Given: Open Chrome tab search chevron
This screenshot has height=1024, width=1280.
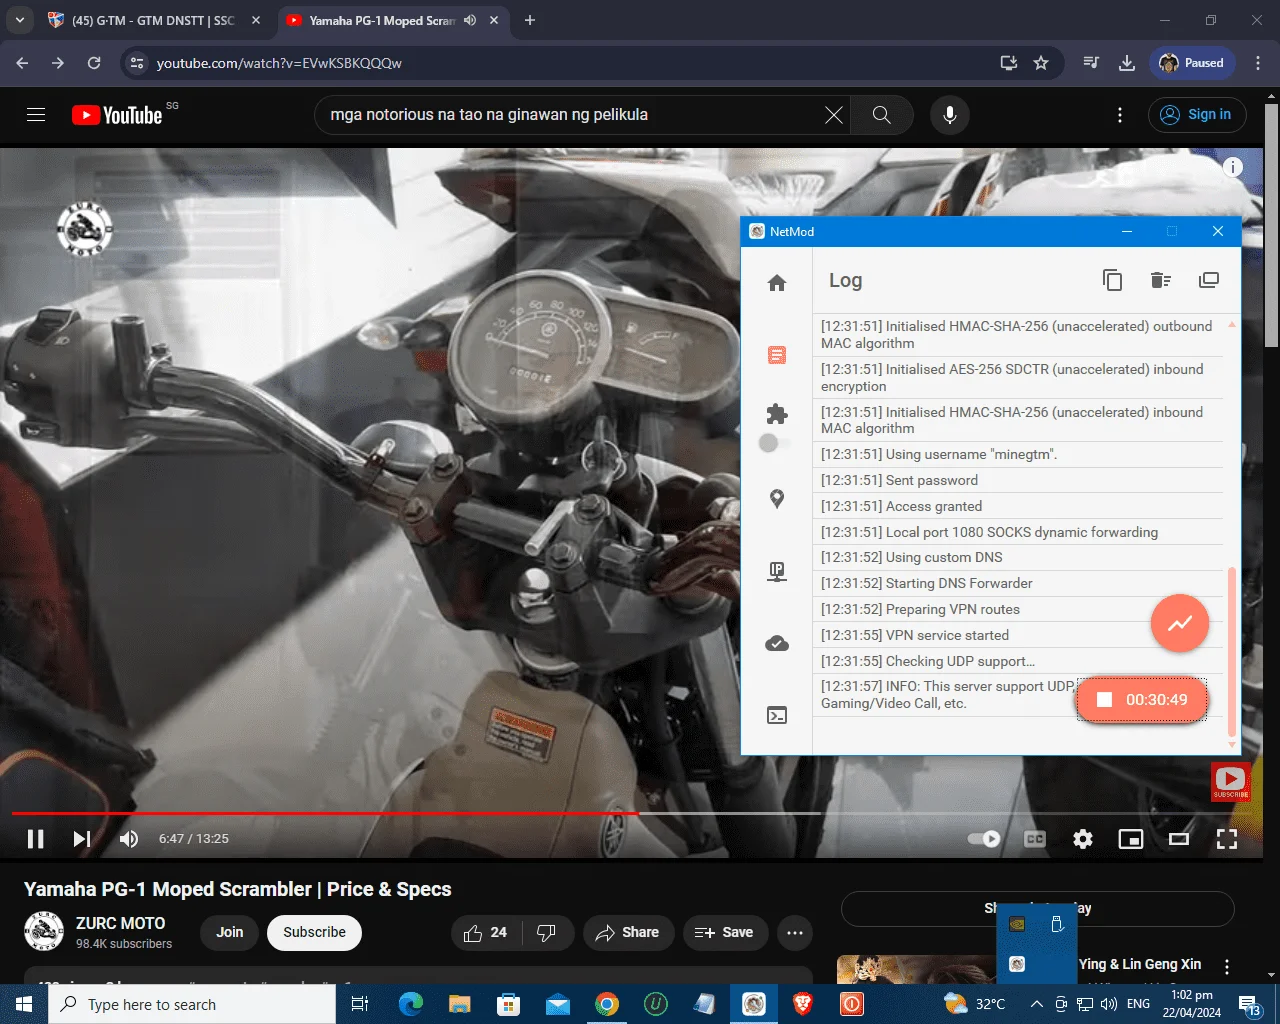Looking at the screenshot, I should click(x=20, y=20).
